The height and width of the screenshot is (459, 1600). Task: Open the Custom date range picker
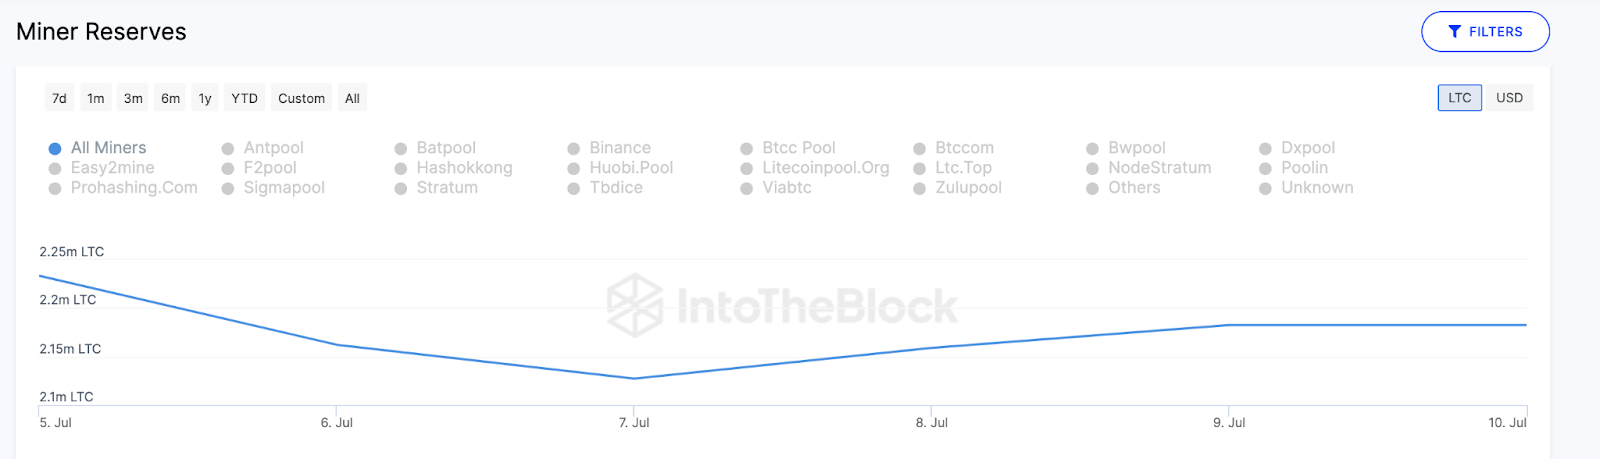301,98
